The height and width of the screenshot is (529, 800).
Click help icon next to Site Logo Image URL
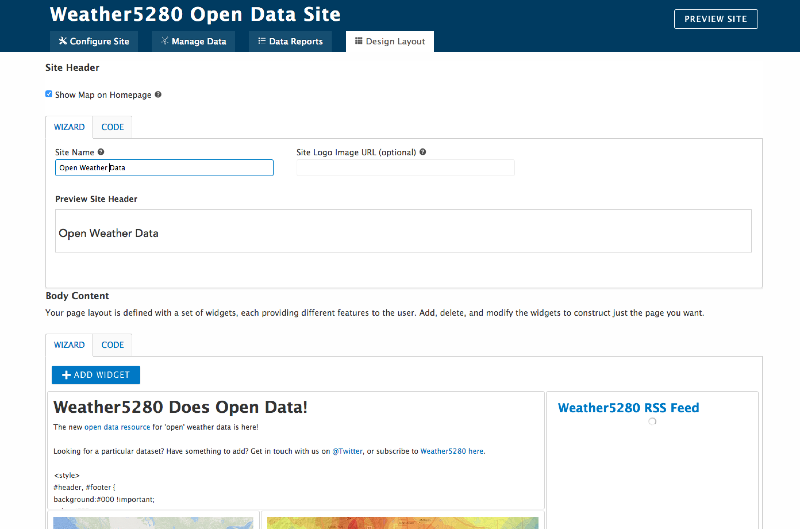coord(423,152)
